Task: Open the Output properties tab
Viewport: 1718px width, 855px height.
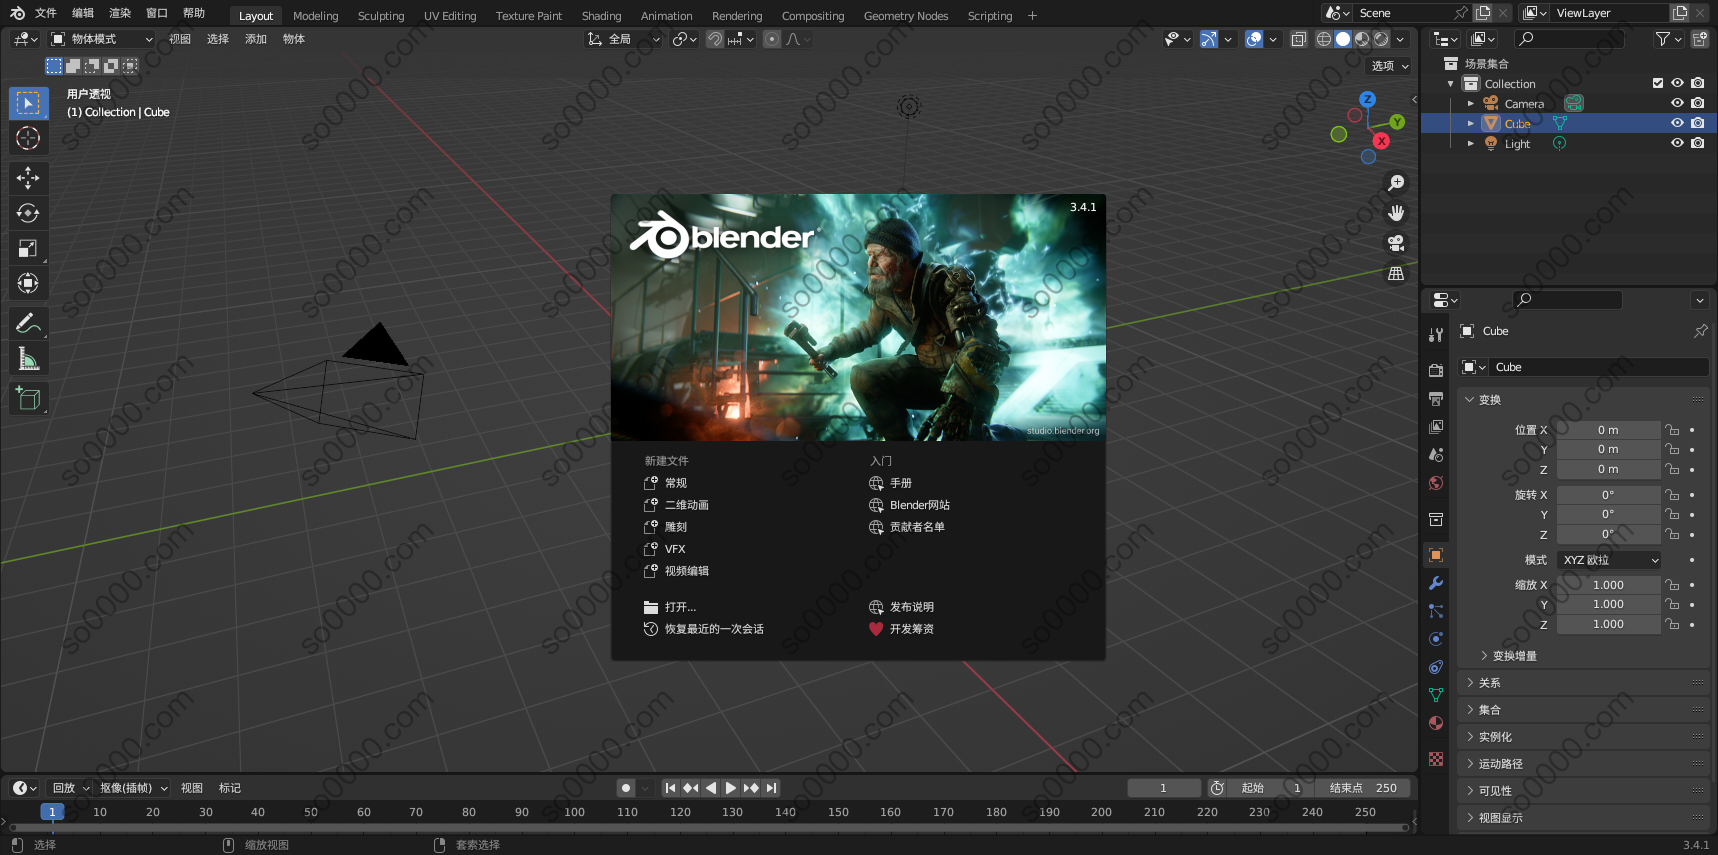Action: click(x=1436, y=398)
